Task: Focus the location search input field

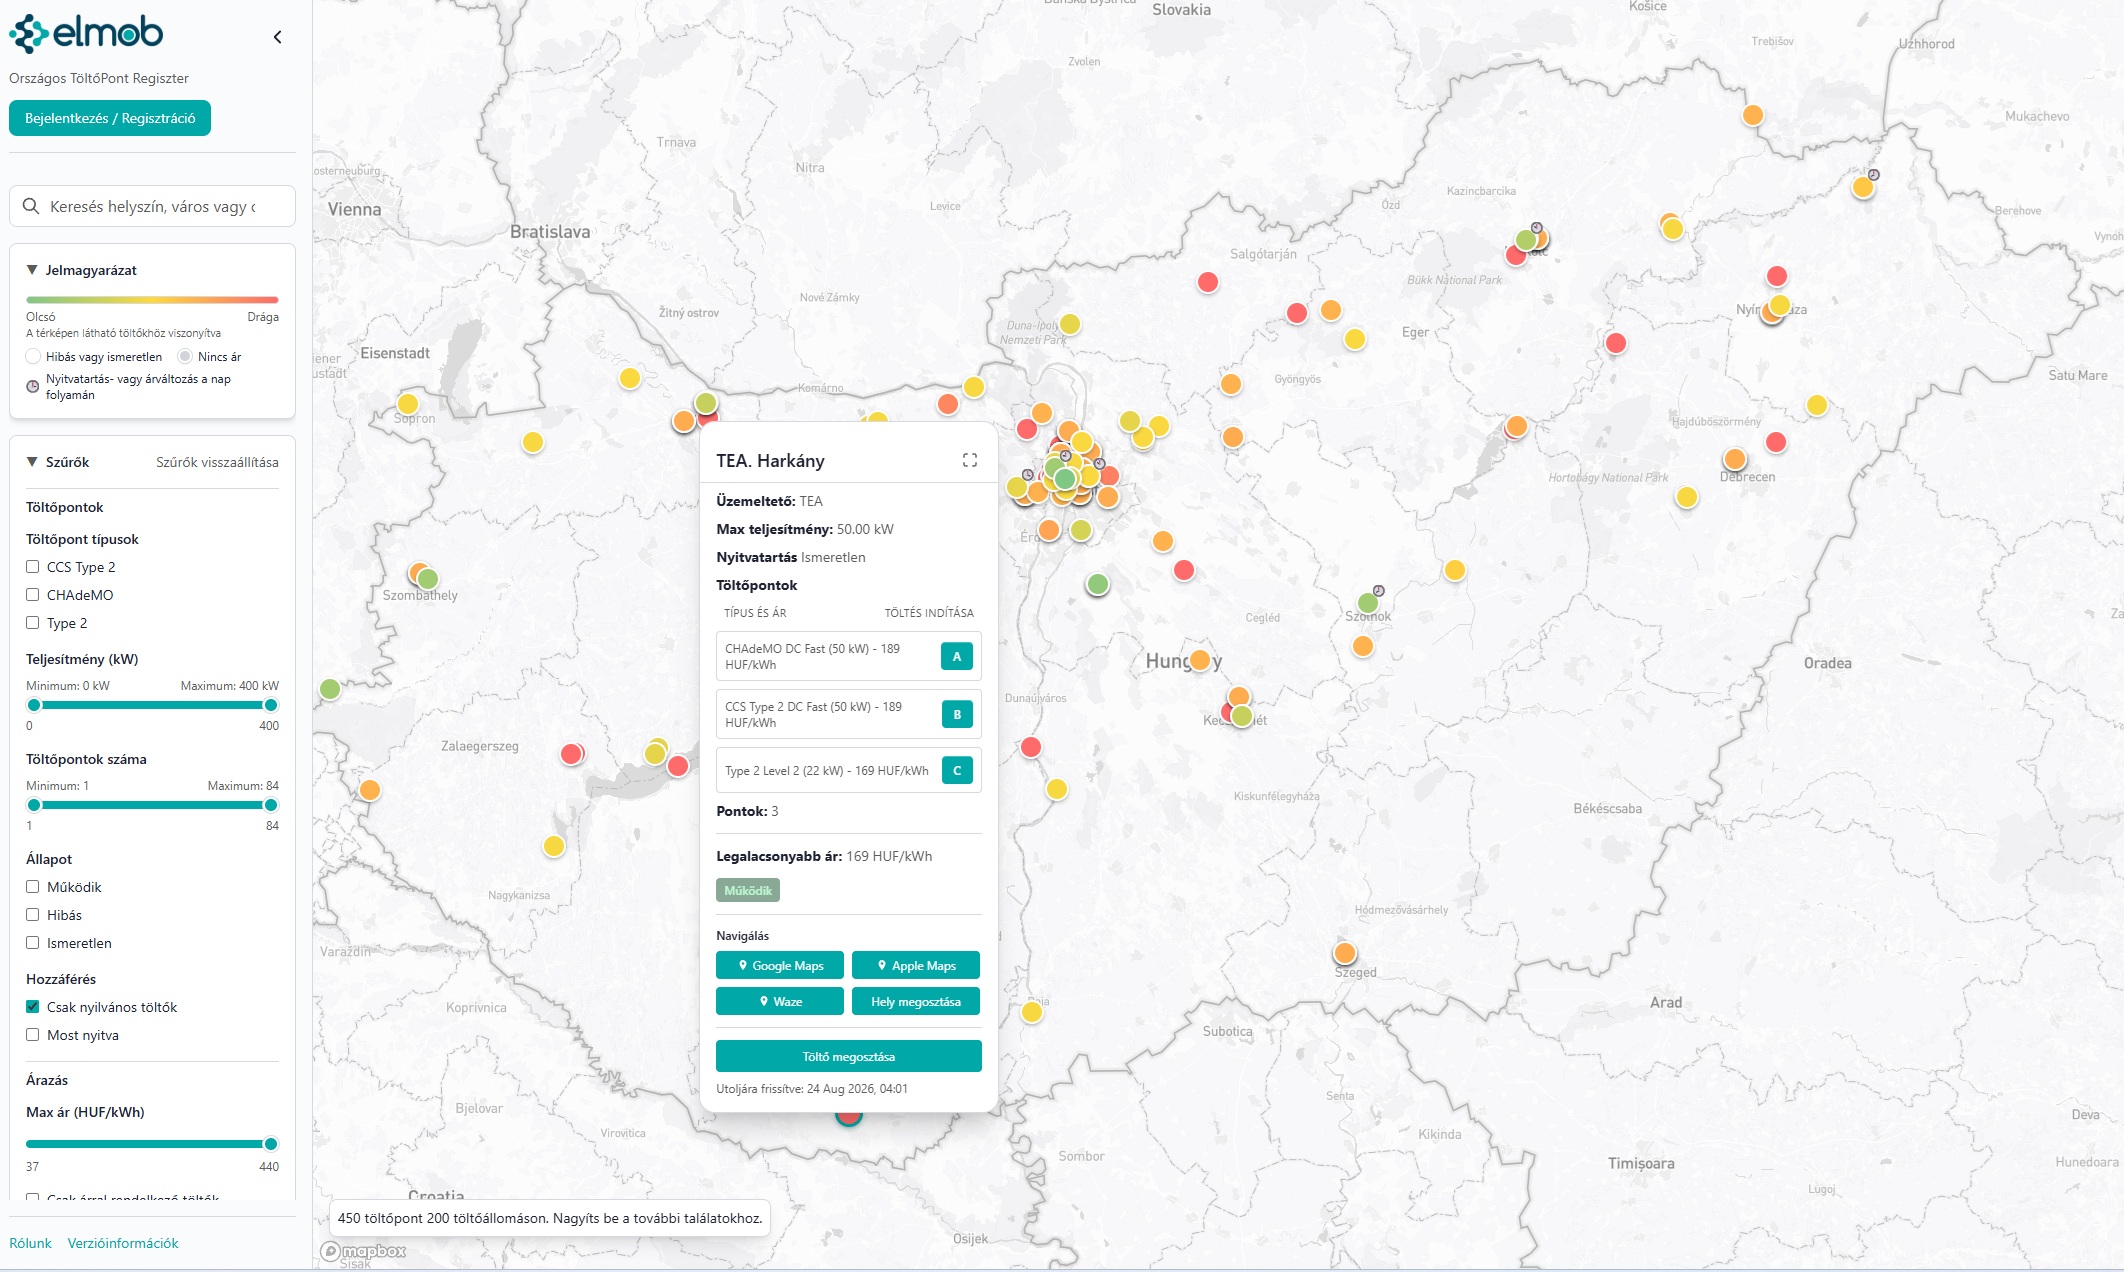Action: click(x=152, y=206)
